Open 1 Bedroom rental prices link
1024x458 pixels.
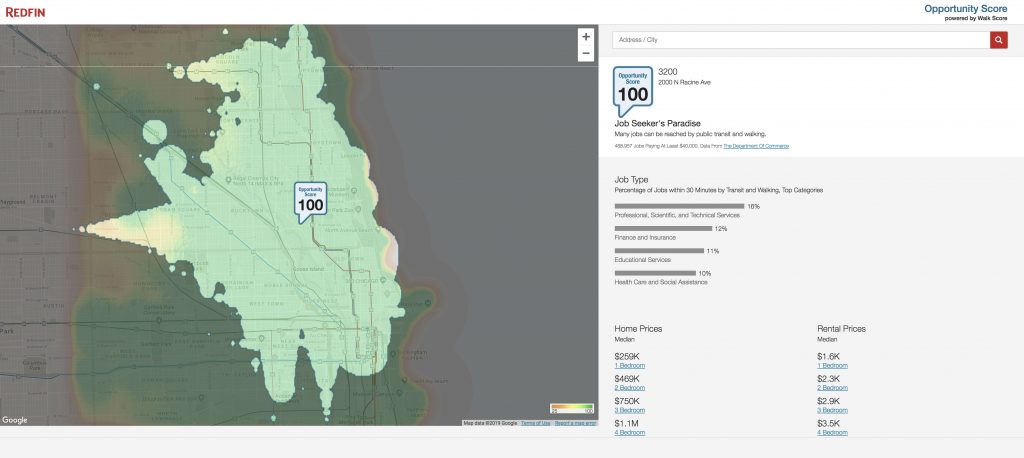pos(832,366)
